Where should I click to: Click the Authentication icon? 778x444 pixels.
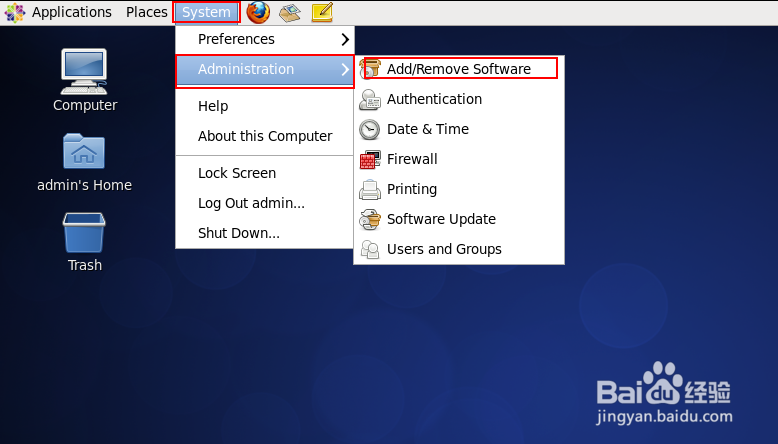[370, 99]
